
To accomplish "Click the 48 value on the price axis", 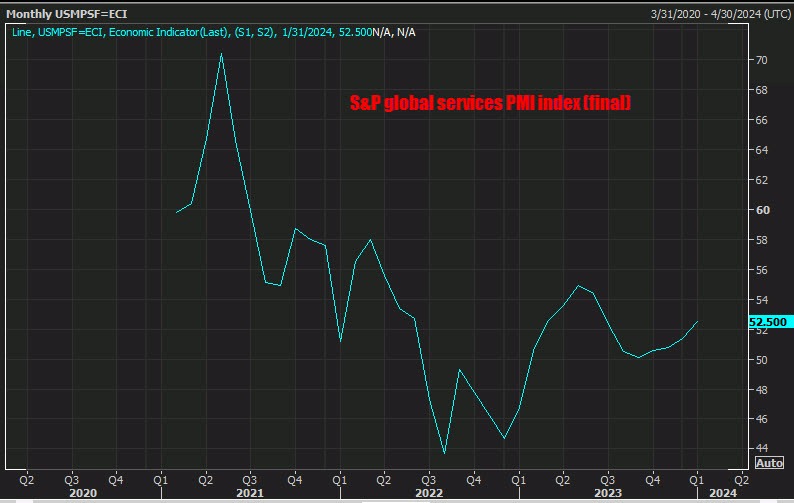I will [761, 390].
